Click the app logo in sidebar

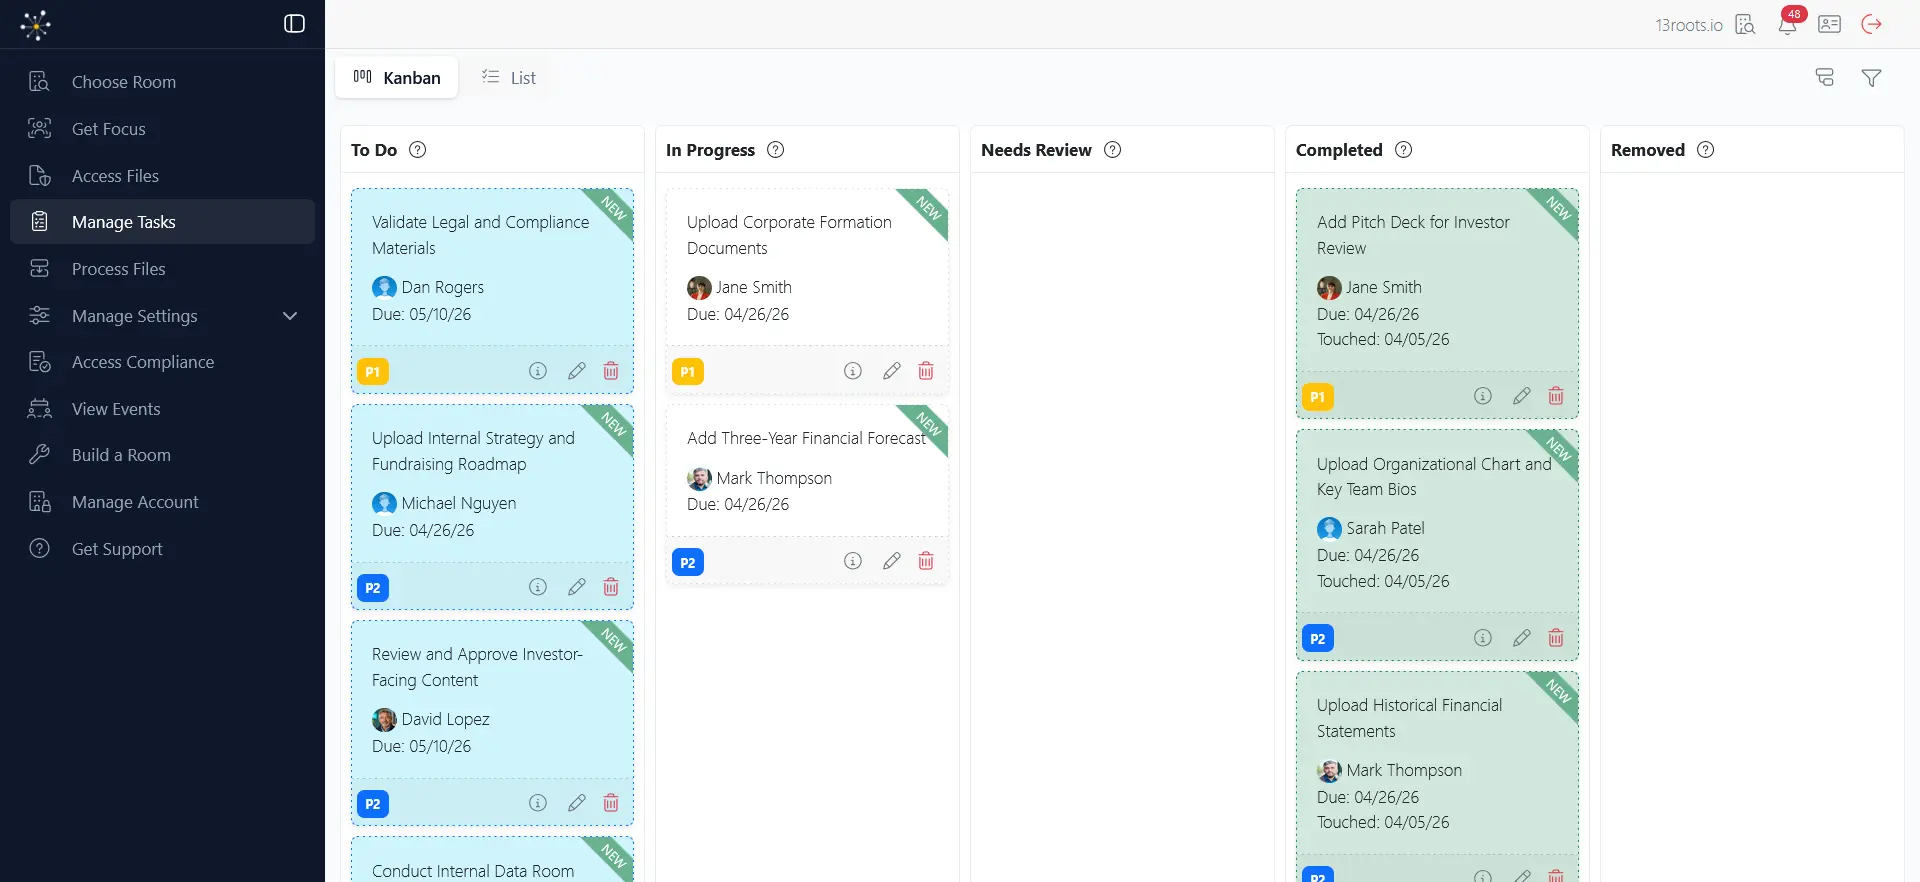36,24
